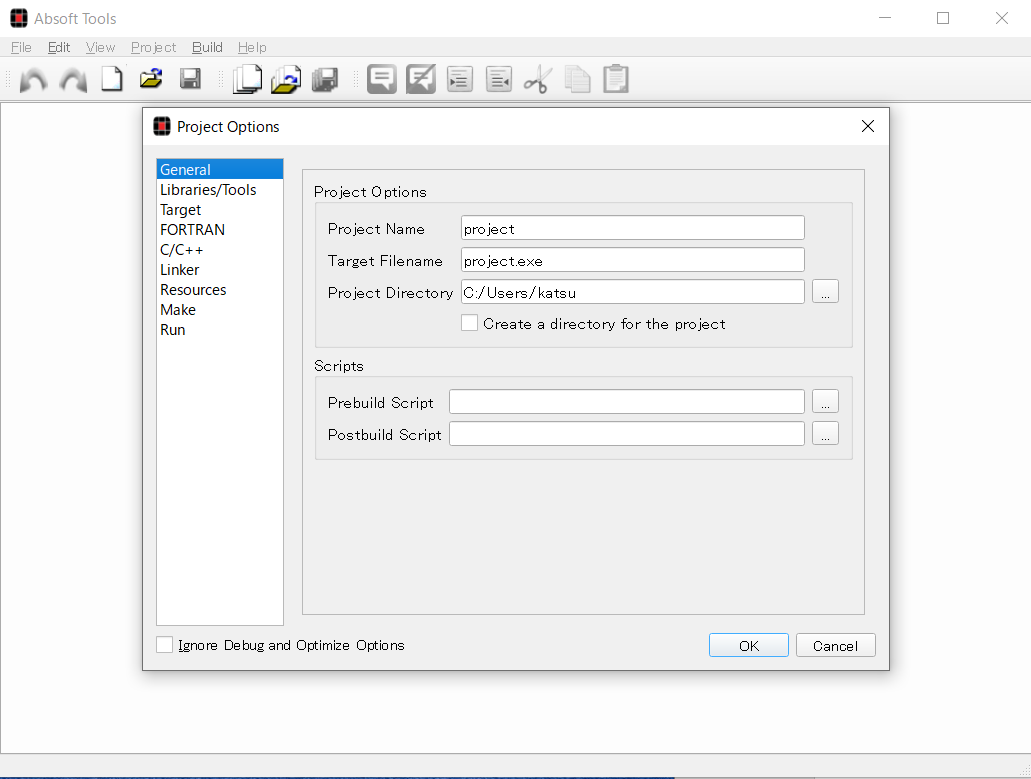Select the C/C++ options category
Viewport: 1031px width, 779px height.
pos(220,250)
